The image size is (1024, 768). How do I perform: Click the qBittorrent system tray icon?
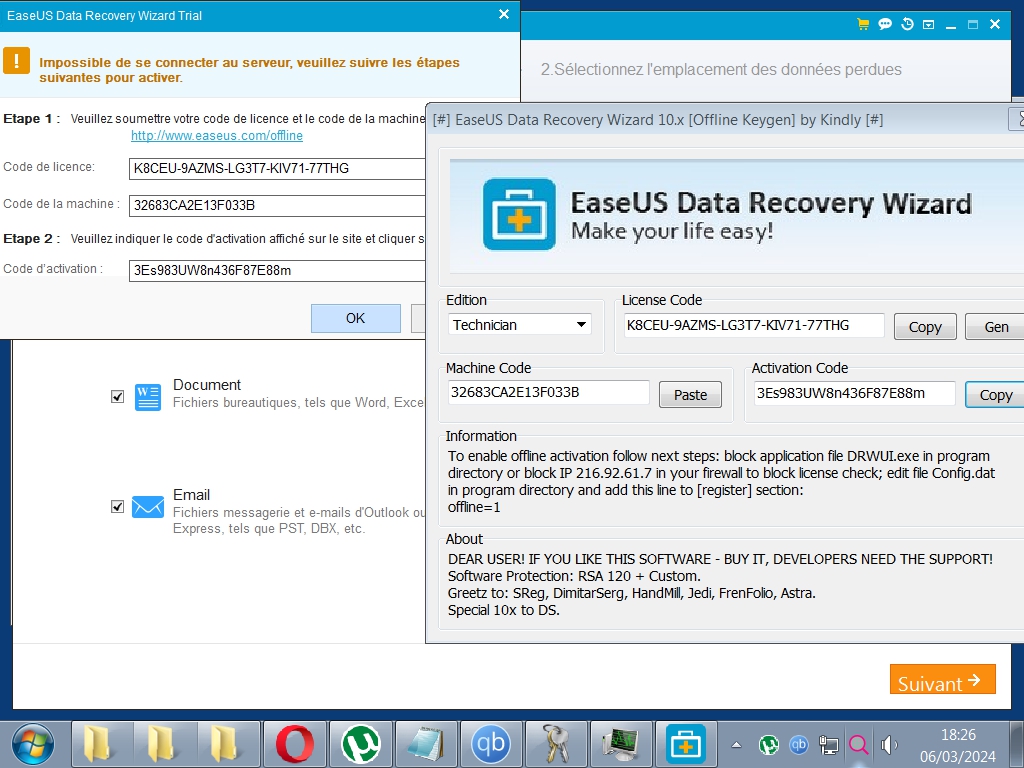point(799,744)
